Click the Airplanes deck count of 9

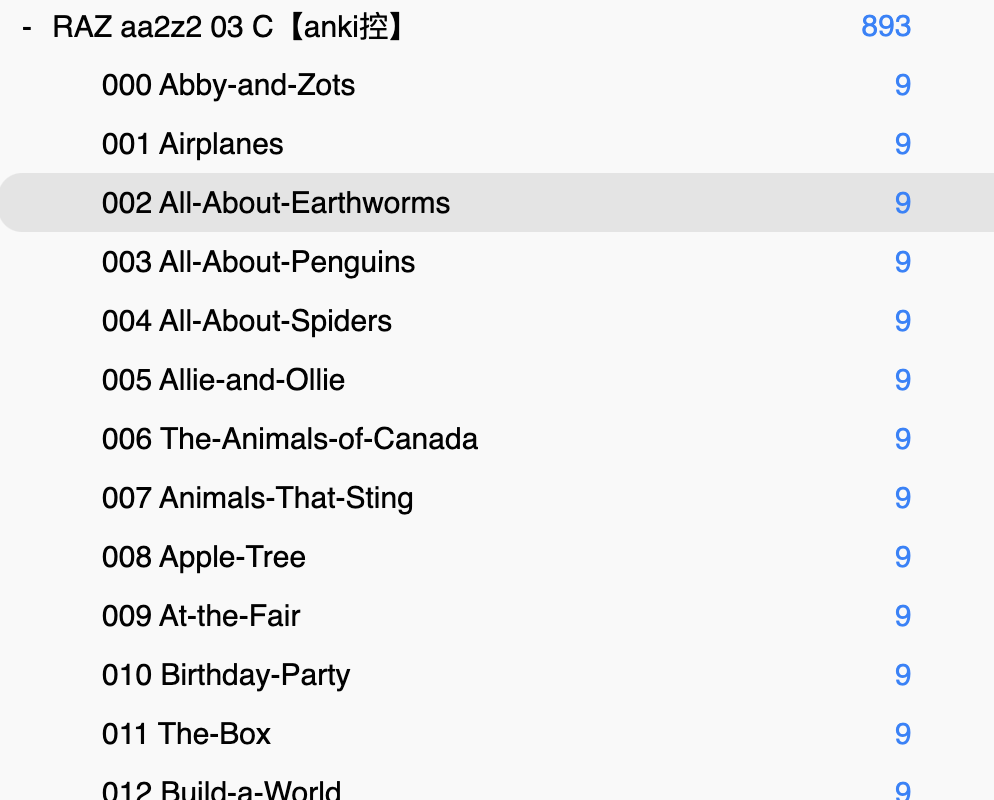tap(902, 144)
